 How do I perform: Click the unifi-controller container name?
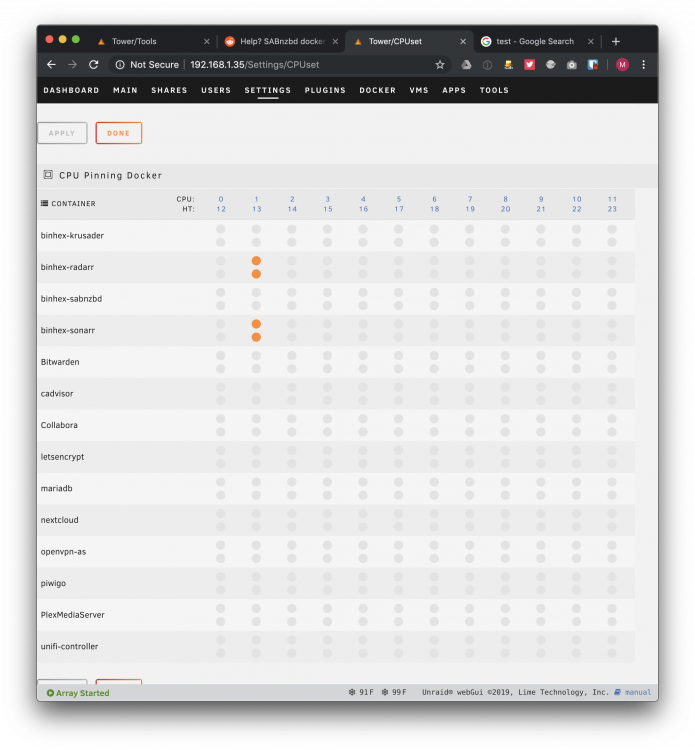click(69, 646)
